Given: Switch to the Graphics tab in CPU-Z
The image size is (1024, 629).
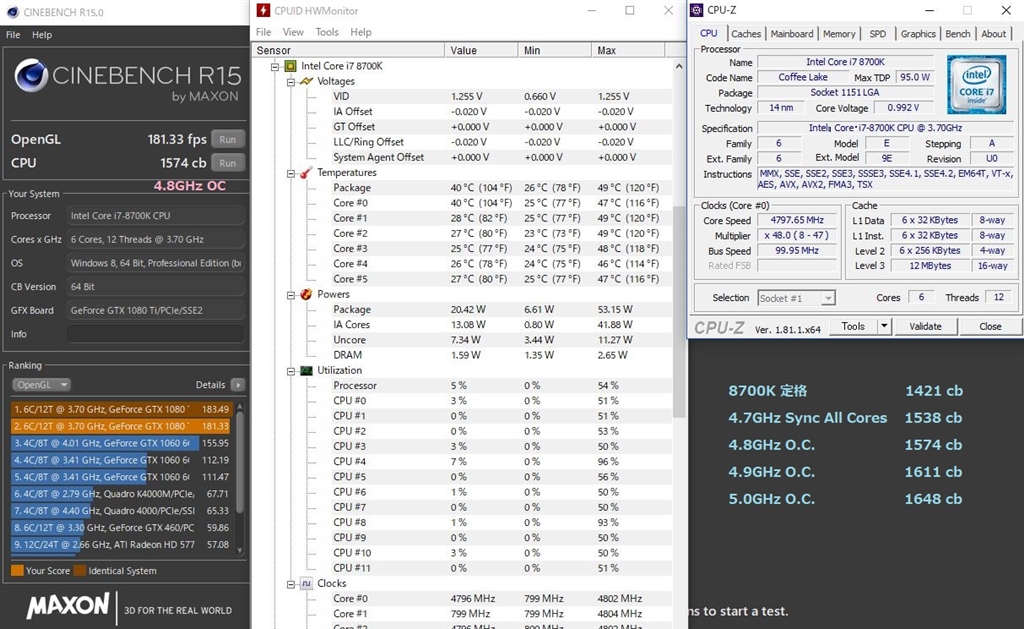Looking at the screenshot, I should click(x=918, y=34).
